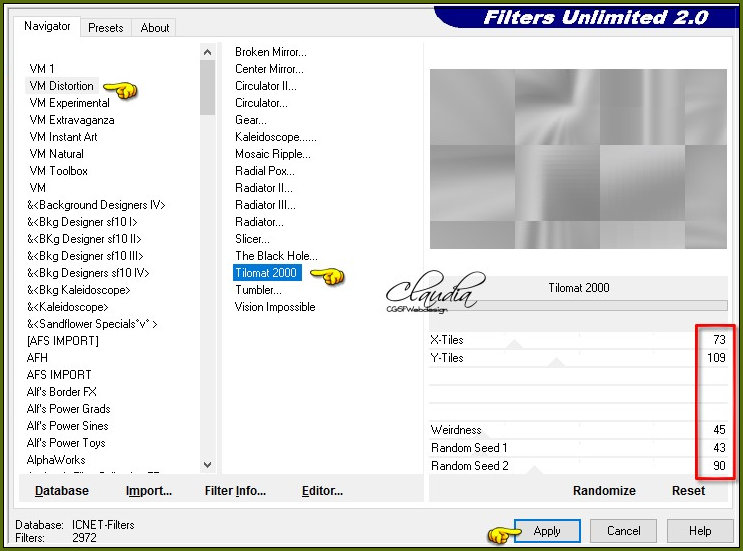This screenshot has height=551, width=743.
Task: Select VM Experimental category
Action: click(69, 103)
